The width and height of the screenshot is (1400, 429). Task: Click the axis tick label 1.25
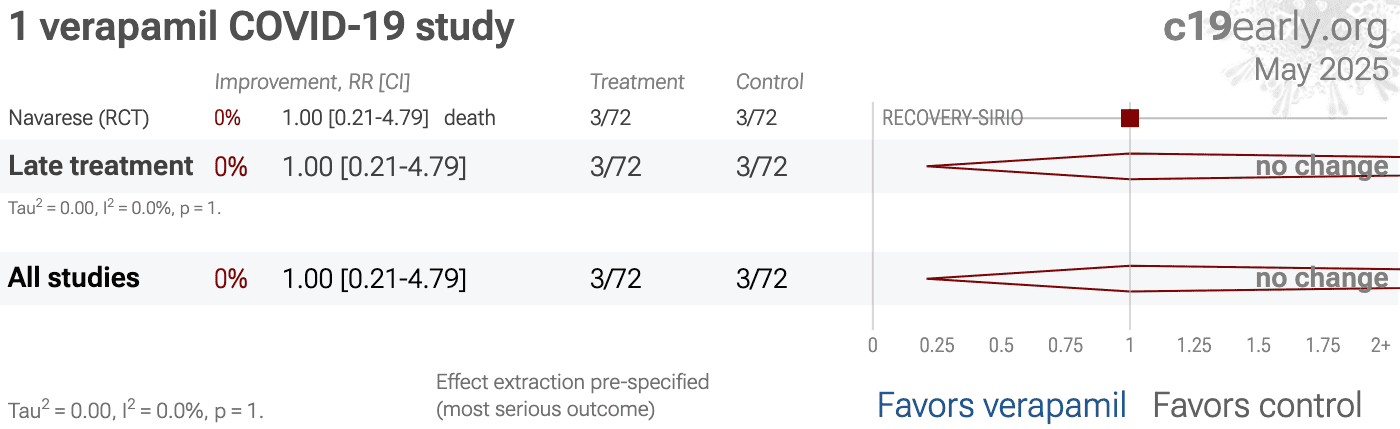[1194, 346]
